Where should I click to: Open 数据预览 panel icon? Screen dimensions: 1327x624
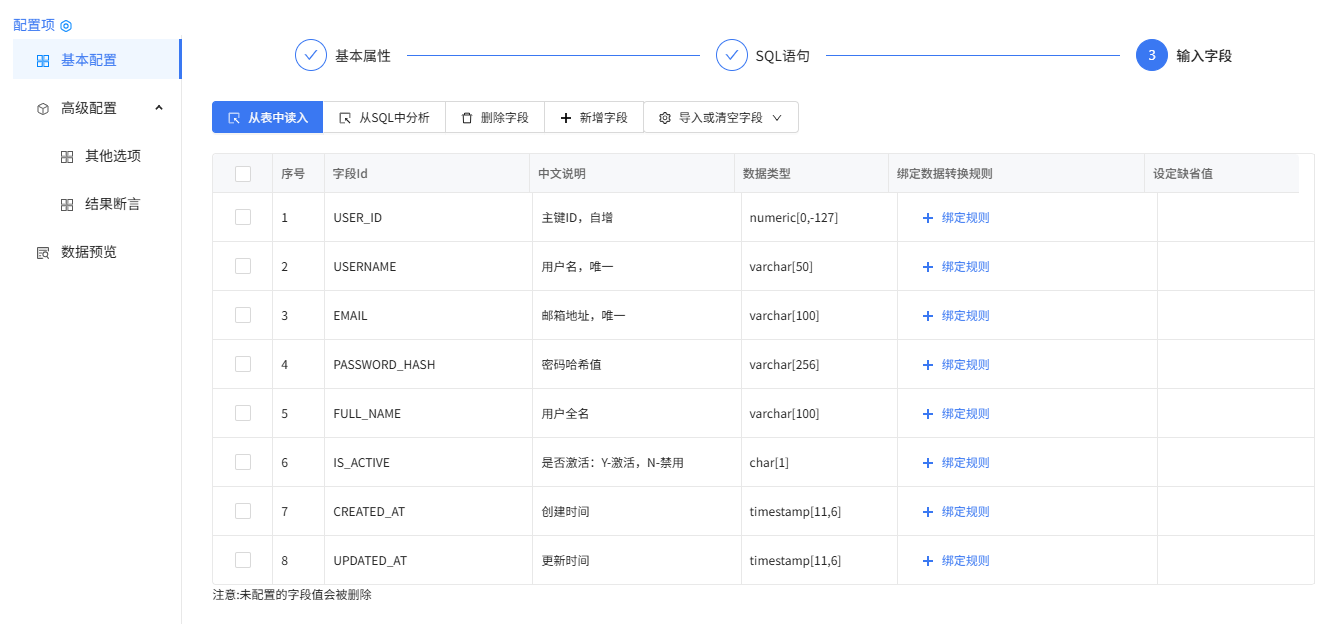pos(42,252)
